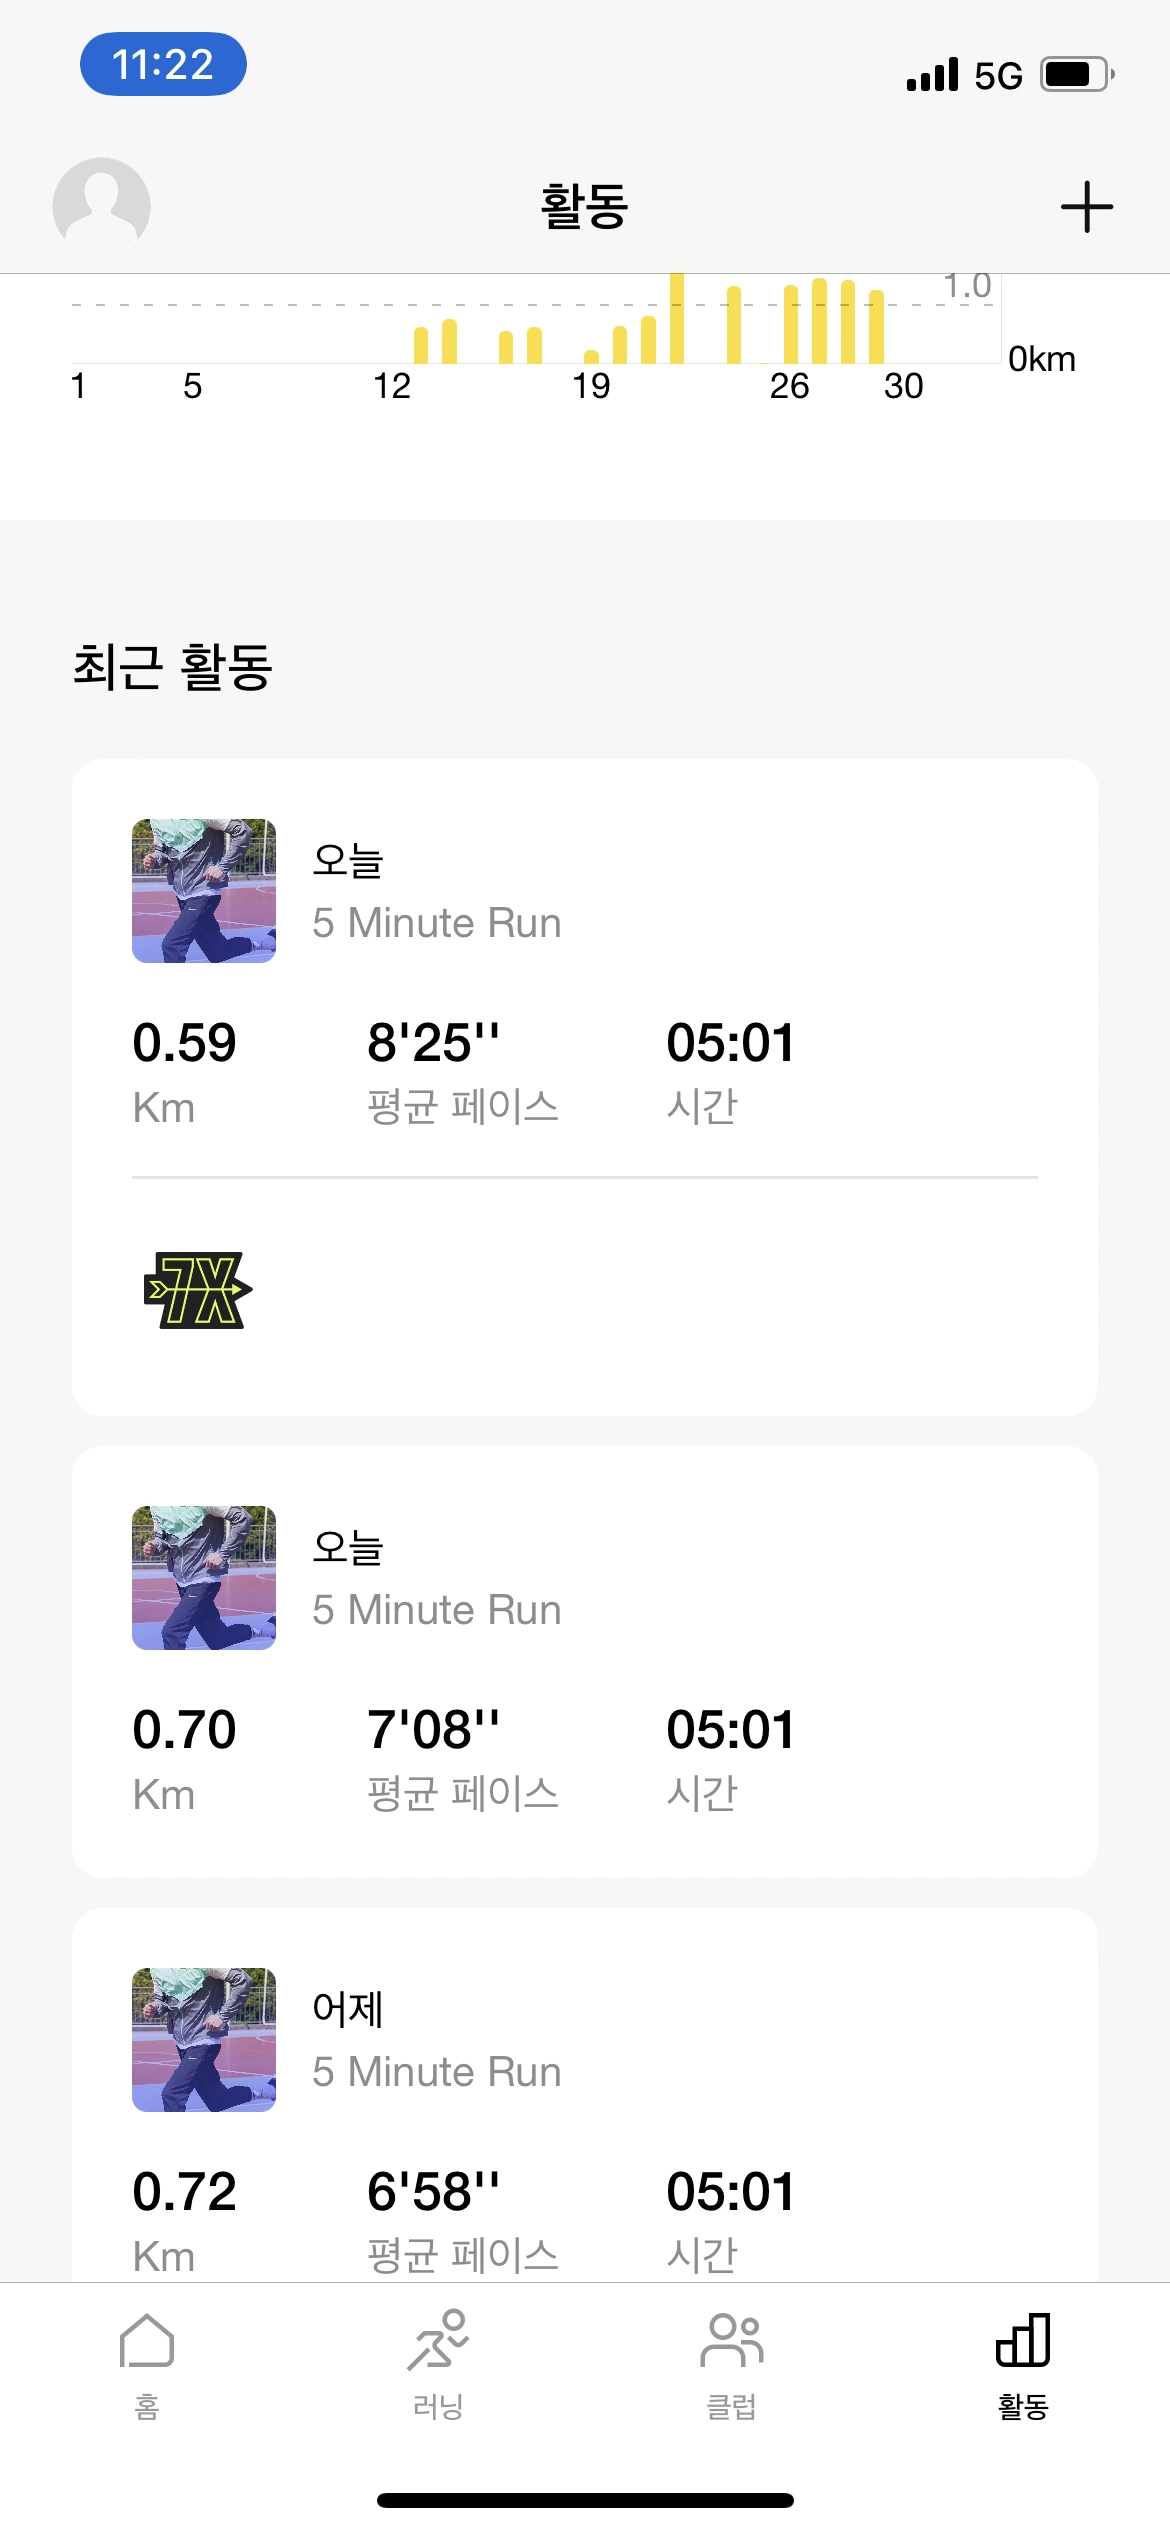Tap the 11:22 time pill in status bar
Viewport: 1170px width, 2532px height.
[x=163, y=65]
